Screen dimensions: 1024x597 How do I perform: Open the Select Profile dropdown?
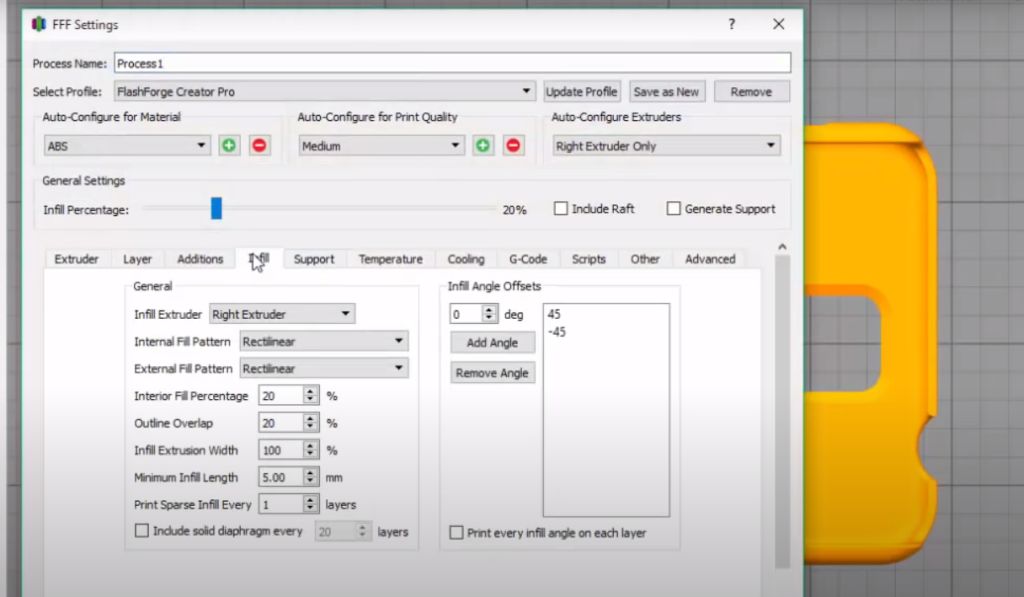click(325, 92)
